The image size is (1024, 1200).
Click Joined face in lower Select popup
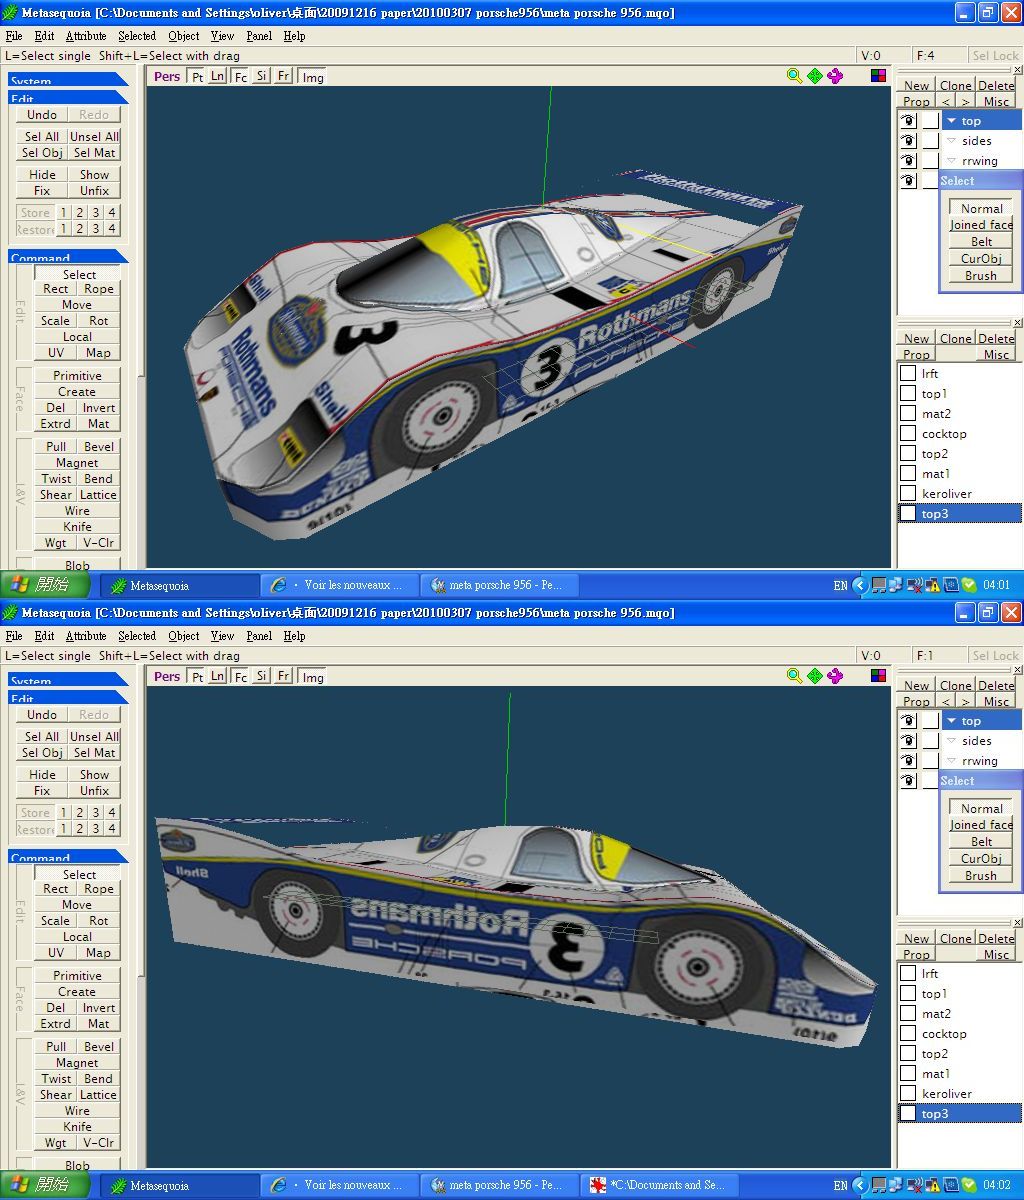[981, 825]
